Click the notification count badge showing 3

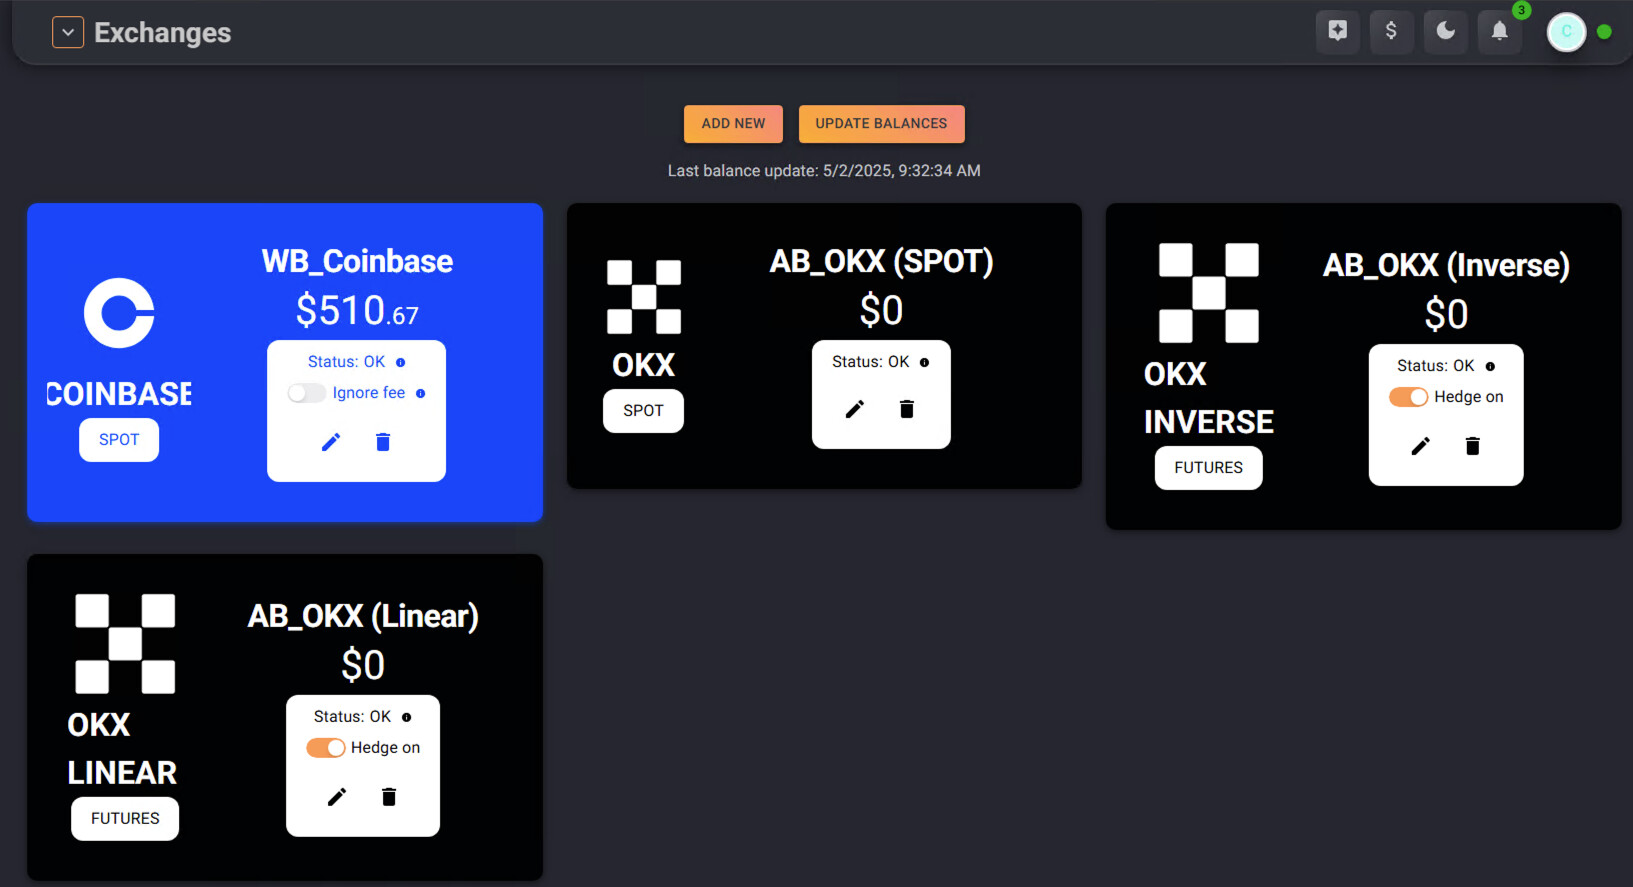(x=1521, y=10)
